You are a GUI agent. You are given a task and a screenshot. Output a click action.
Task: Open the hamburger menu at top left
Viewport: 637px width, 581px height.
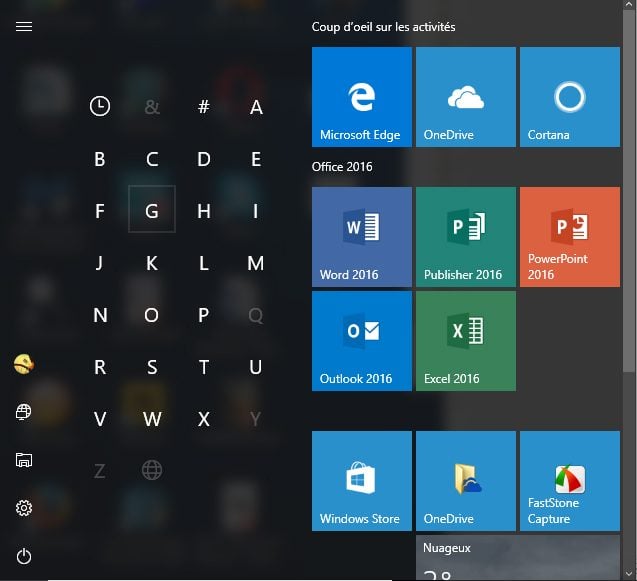point(24,27)
